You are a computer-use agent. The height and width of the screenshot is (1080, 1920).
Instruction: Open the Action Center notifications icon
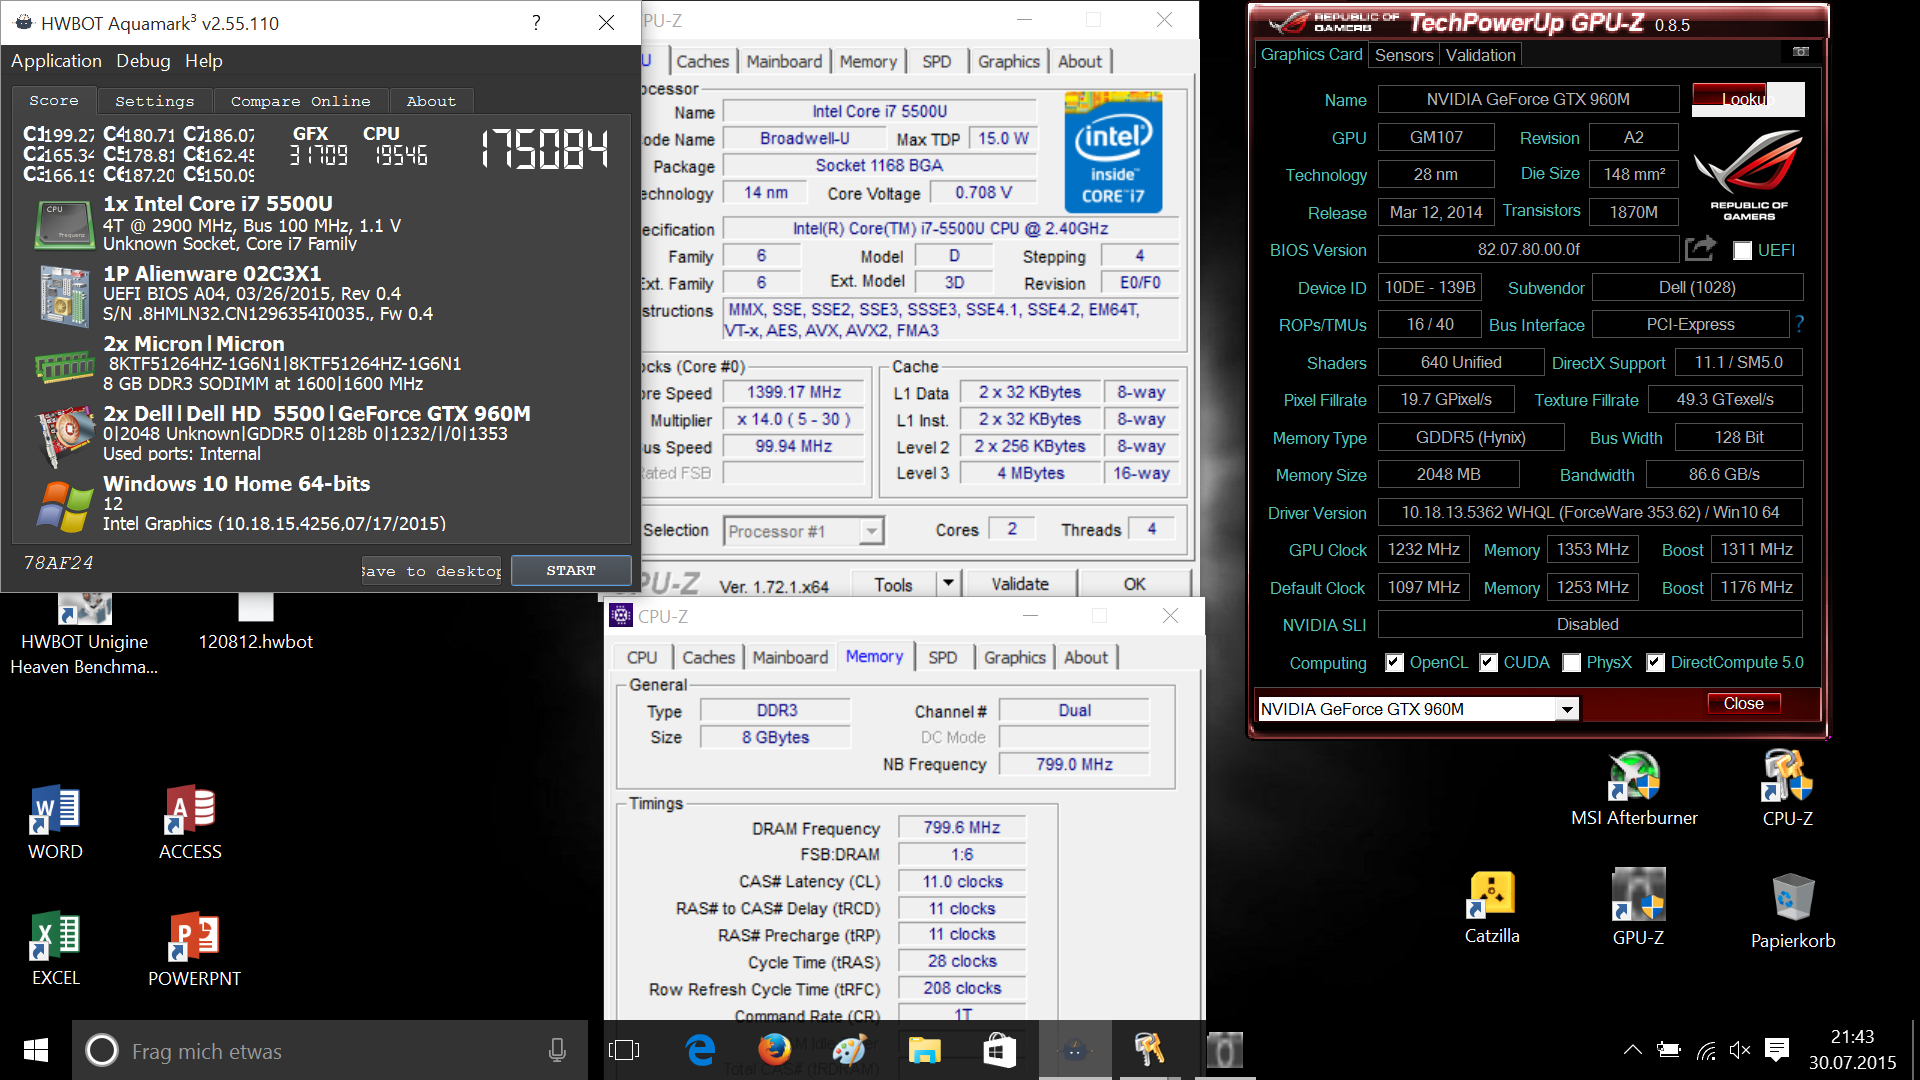click(x=1777, y=1049)
